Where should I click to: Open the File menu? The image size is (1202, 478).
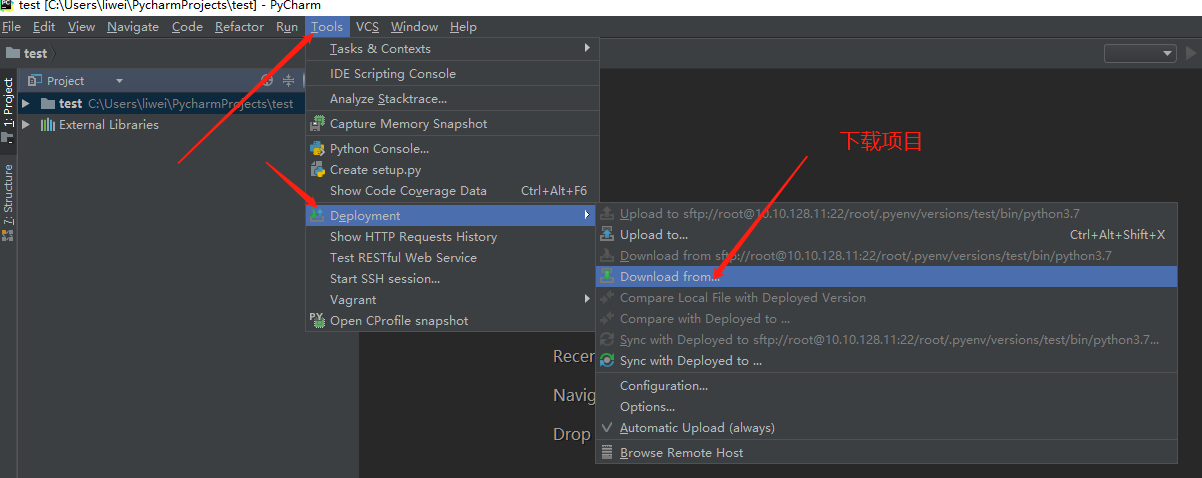[x=12, y=27]
